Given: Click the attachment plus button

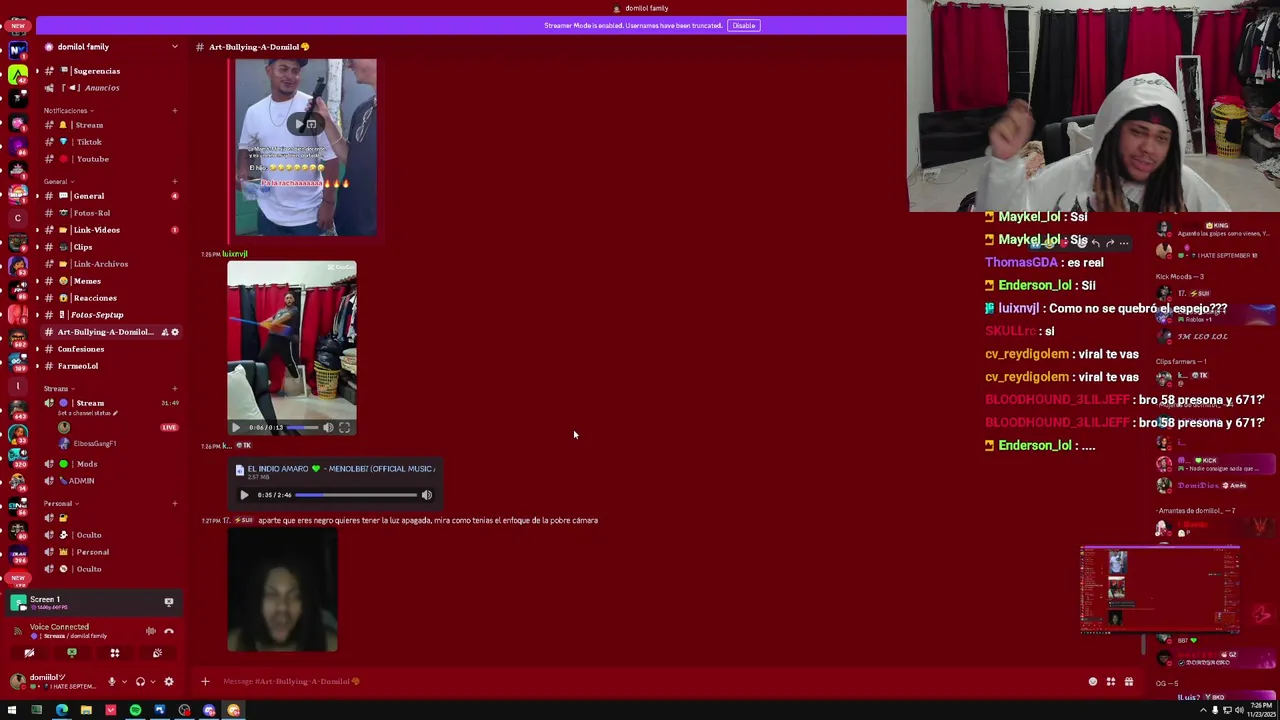Looking at the screenshot, I should tap(205, 682).
